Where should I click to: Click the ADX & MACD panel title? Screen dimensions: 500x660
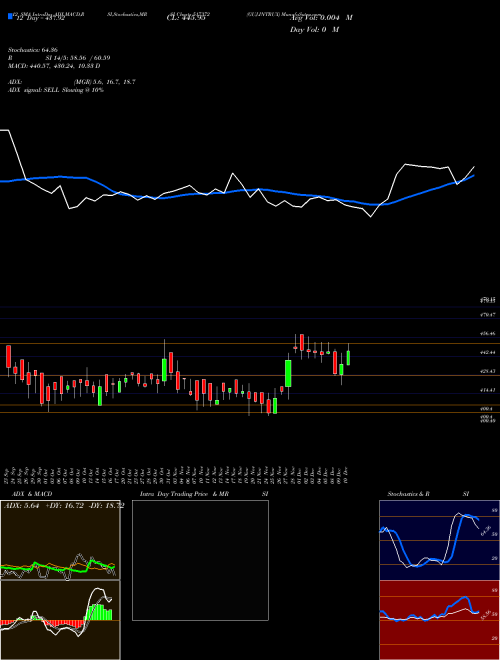click(x=32, y=494)
